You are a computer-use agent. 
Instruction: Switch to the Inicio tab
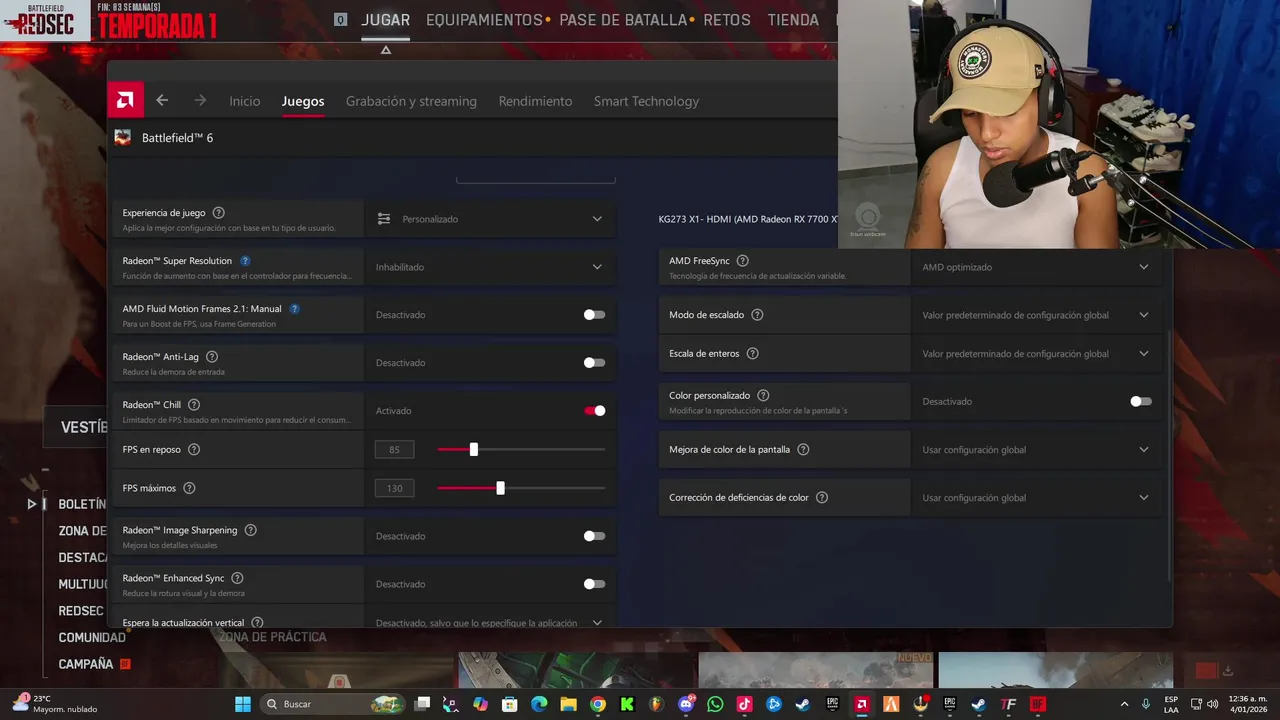pos(244,101)
